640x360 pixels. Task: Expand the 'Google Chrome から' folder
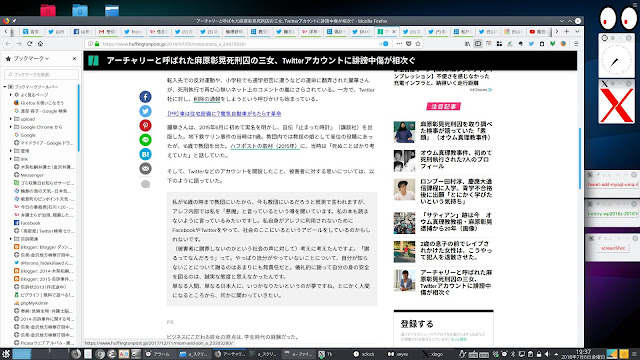[11, 127]
